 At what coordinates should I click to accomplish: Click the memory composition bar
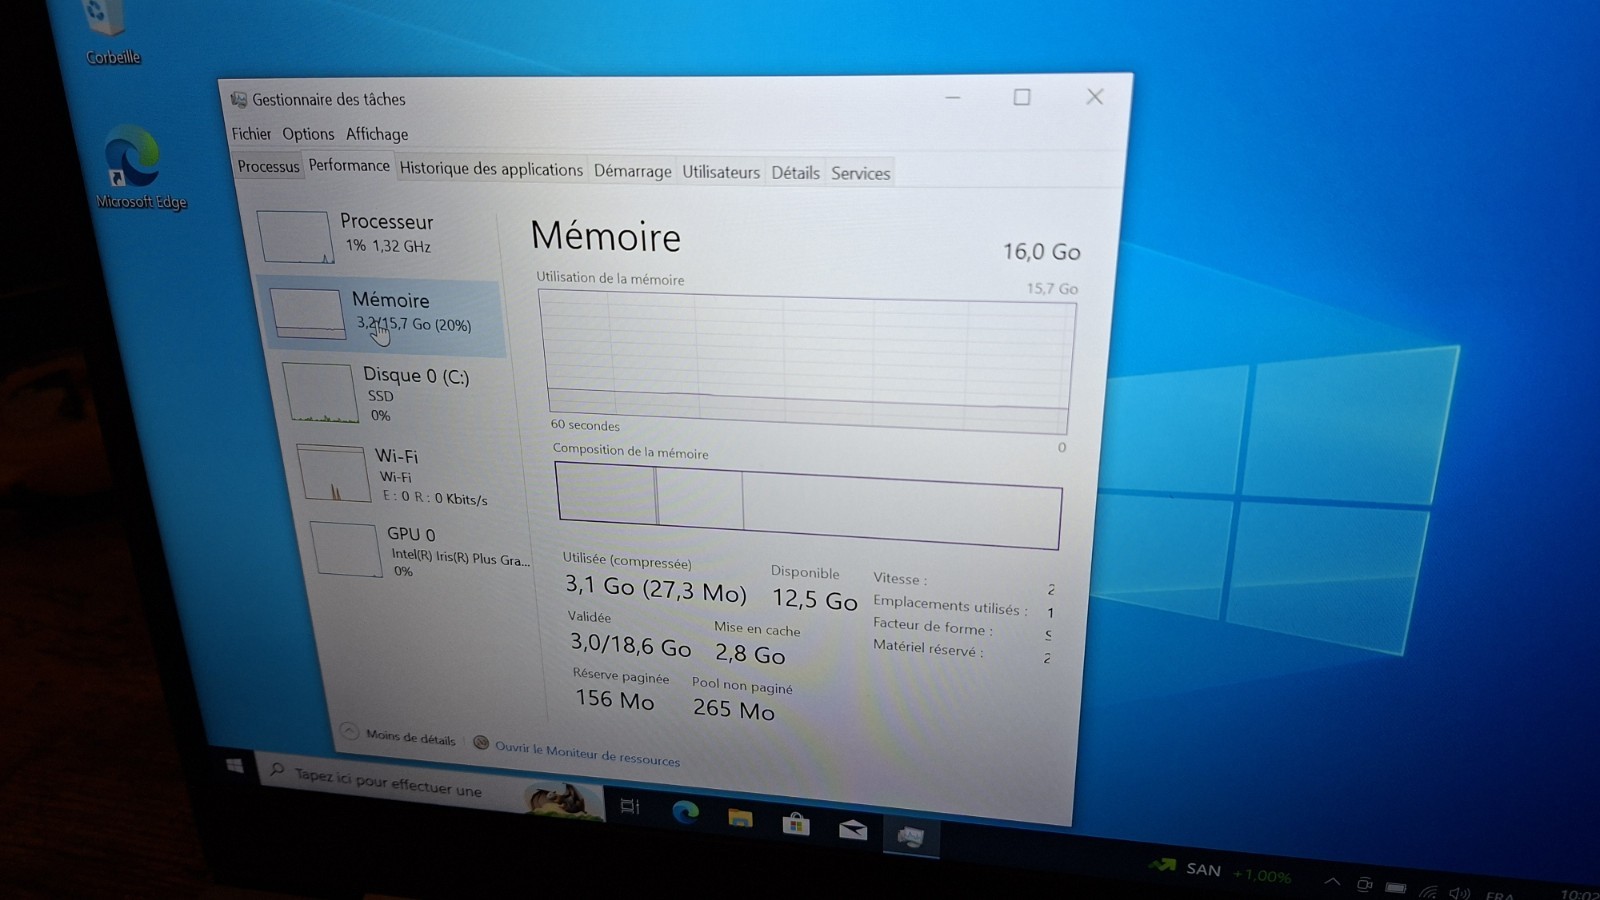coord(809,505)
